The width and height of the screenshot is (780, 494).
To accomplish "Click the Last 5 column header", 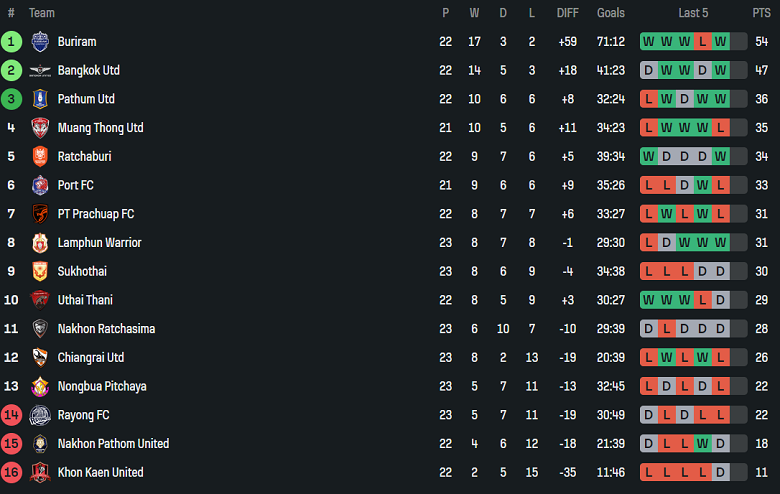I will click(x=693, y=13).
